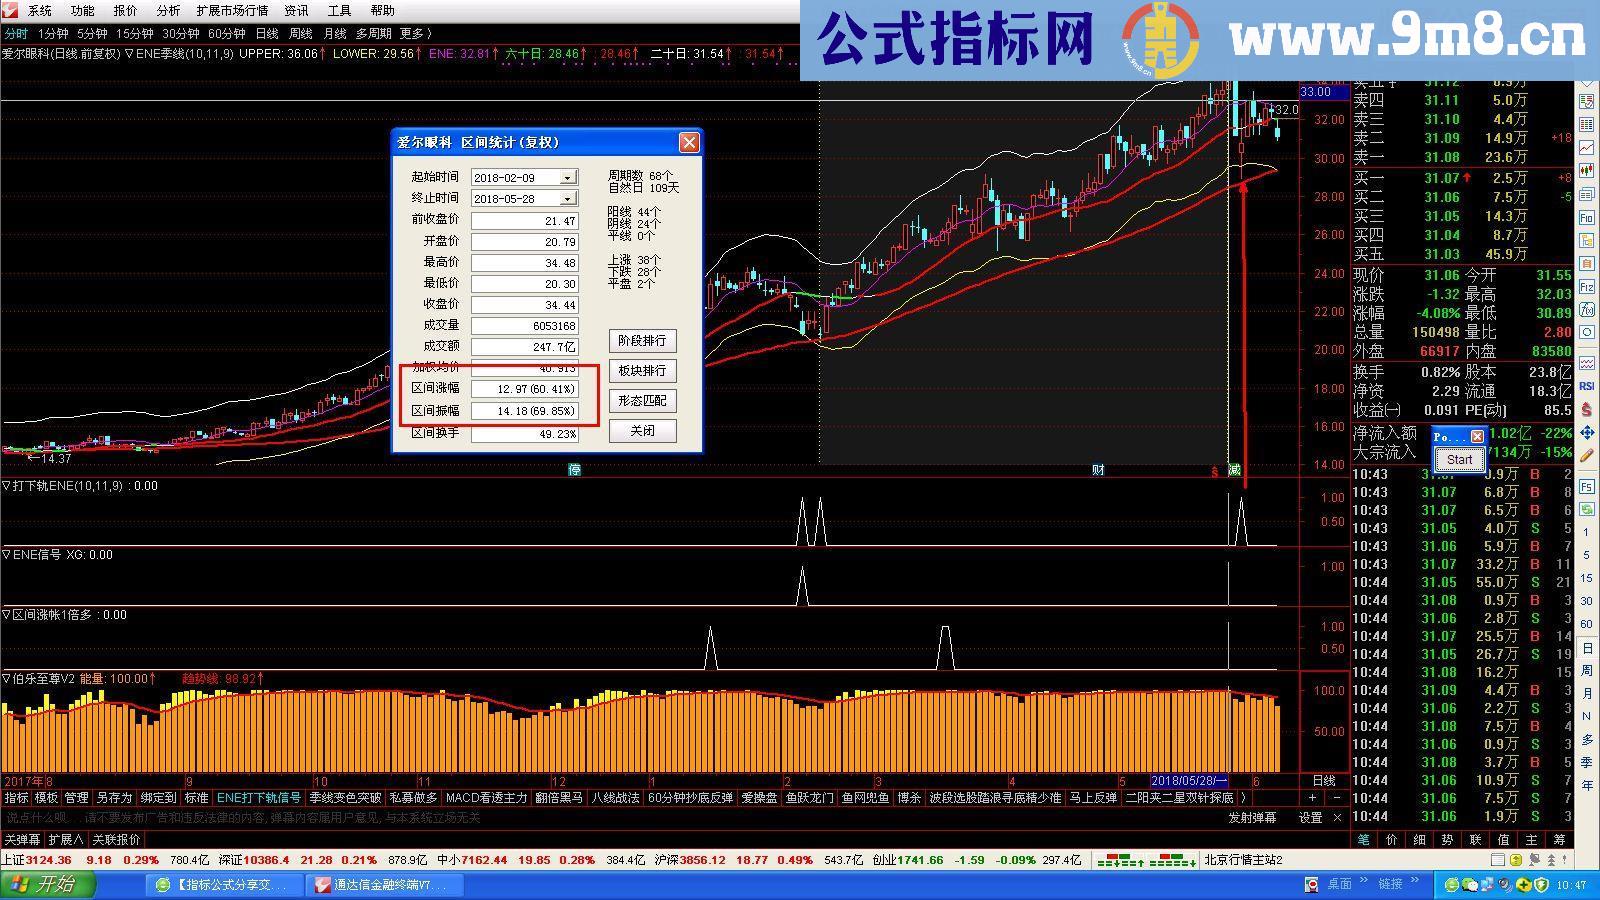Expand the 区间涨帐1倍多 sub-chart menu
This screenshot has width=1600, height=900.
click(6, 615)
